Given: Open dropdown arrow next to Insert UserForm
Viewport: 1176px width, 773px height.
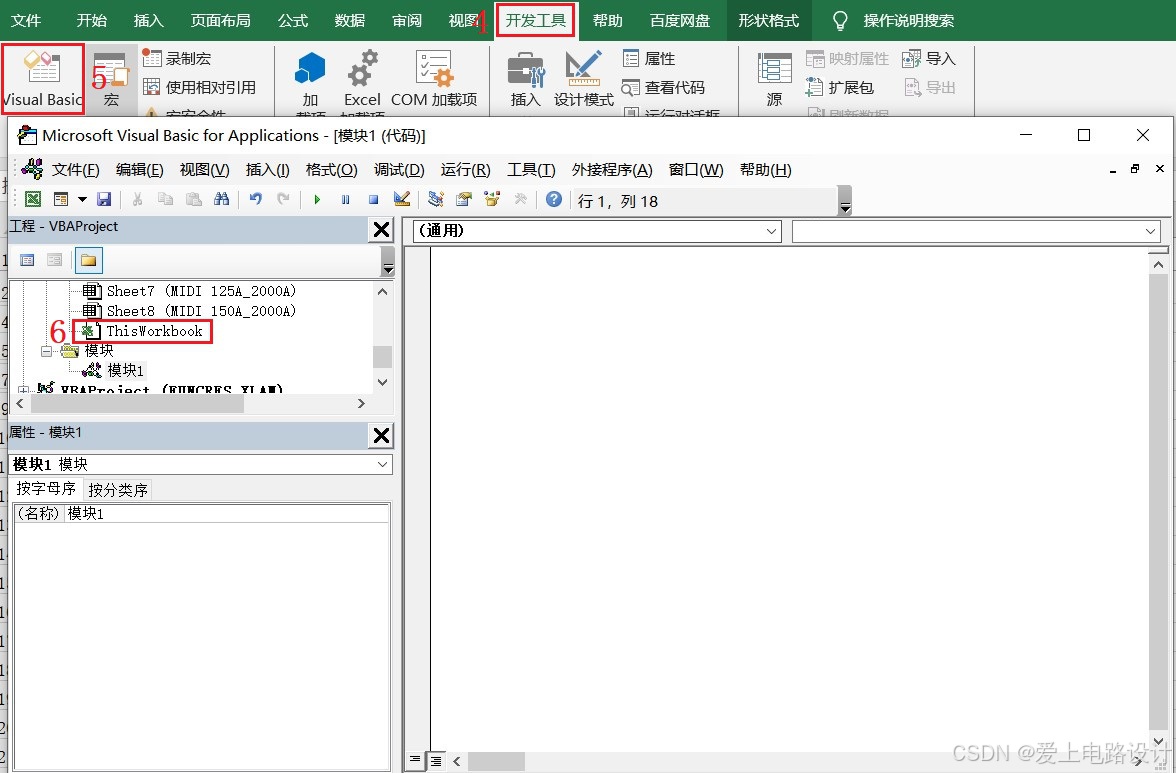Looking at the screenshot, I should coord(82,199).
